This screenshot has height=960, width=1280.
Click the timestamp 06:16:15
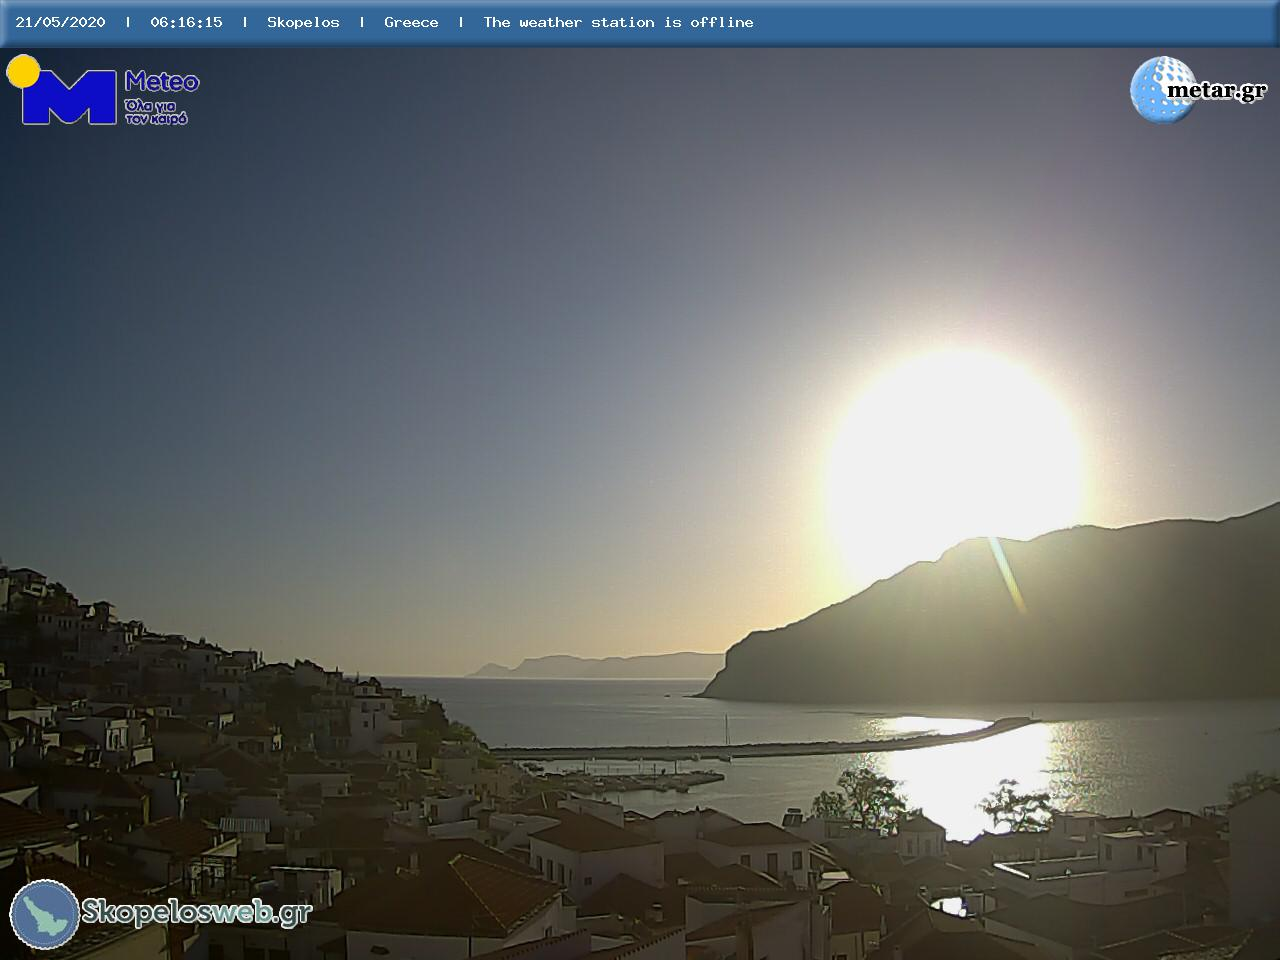point(186,22)
